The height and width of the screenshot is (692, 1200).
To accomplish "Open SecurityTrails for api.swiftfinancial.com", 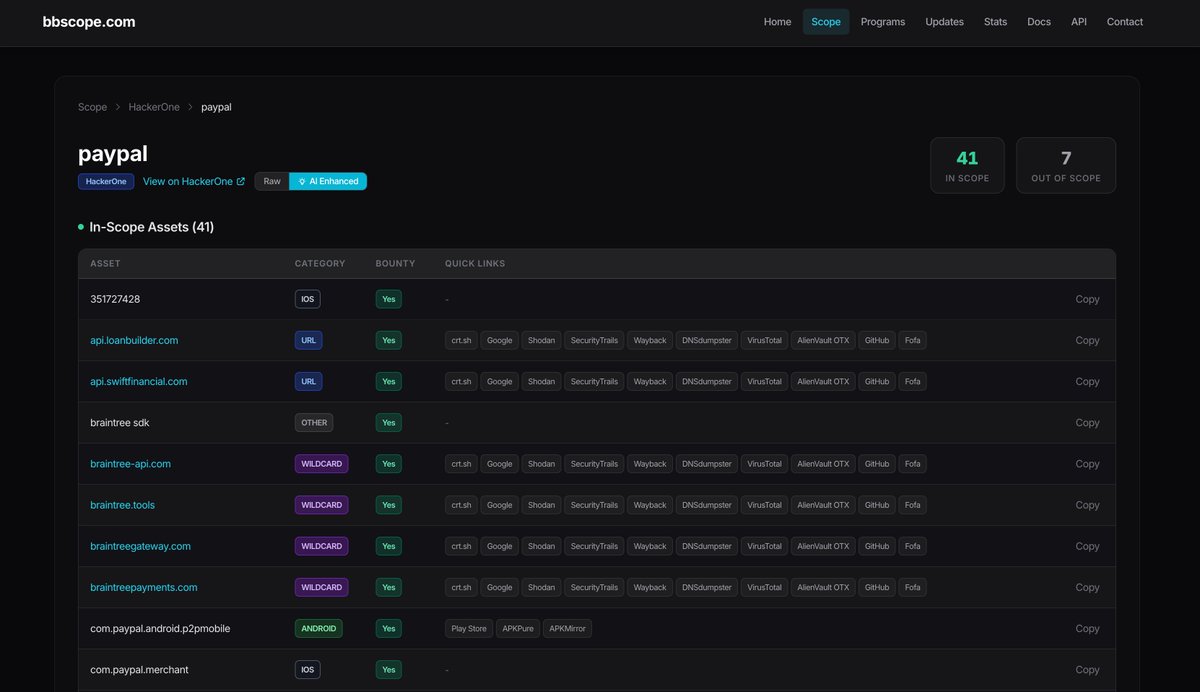I will point(594,381).
